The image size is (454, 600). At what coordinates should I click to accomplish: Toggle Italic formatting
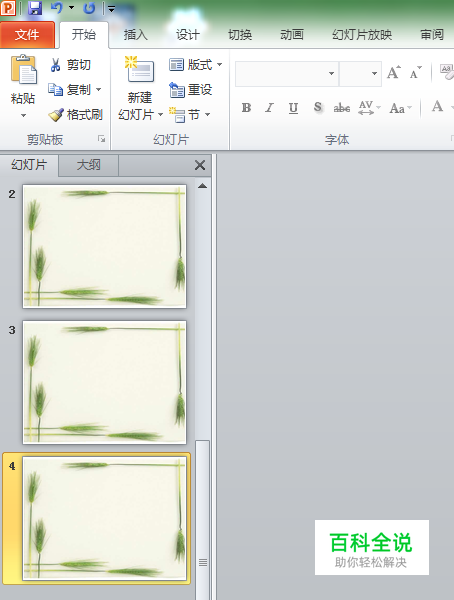pos(269,108)
